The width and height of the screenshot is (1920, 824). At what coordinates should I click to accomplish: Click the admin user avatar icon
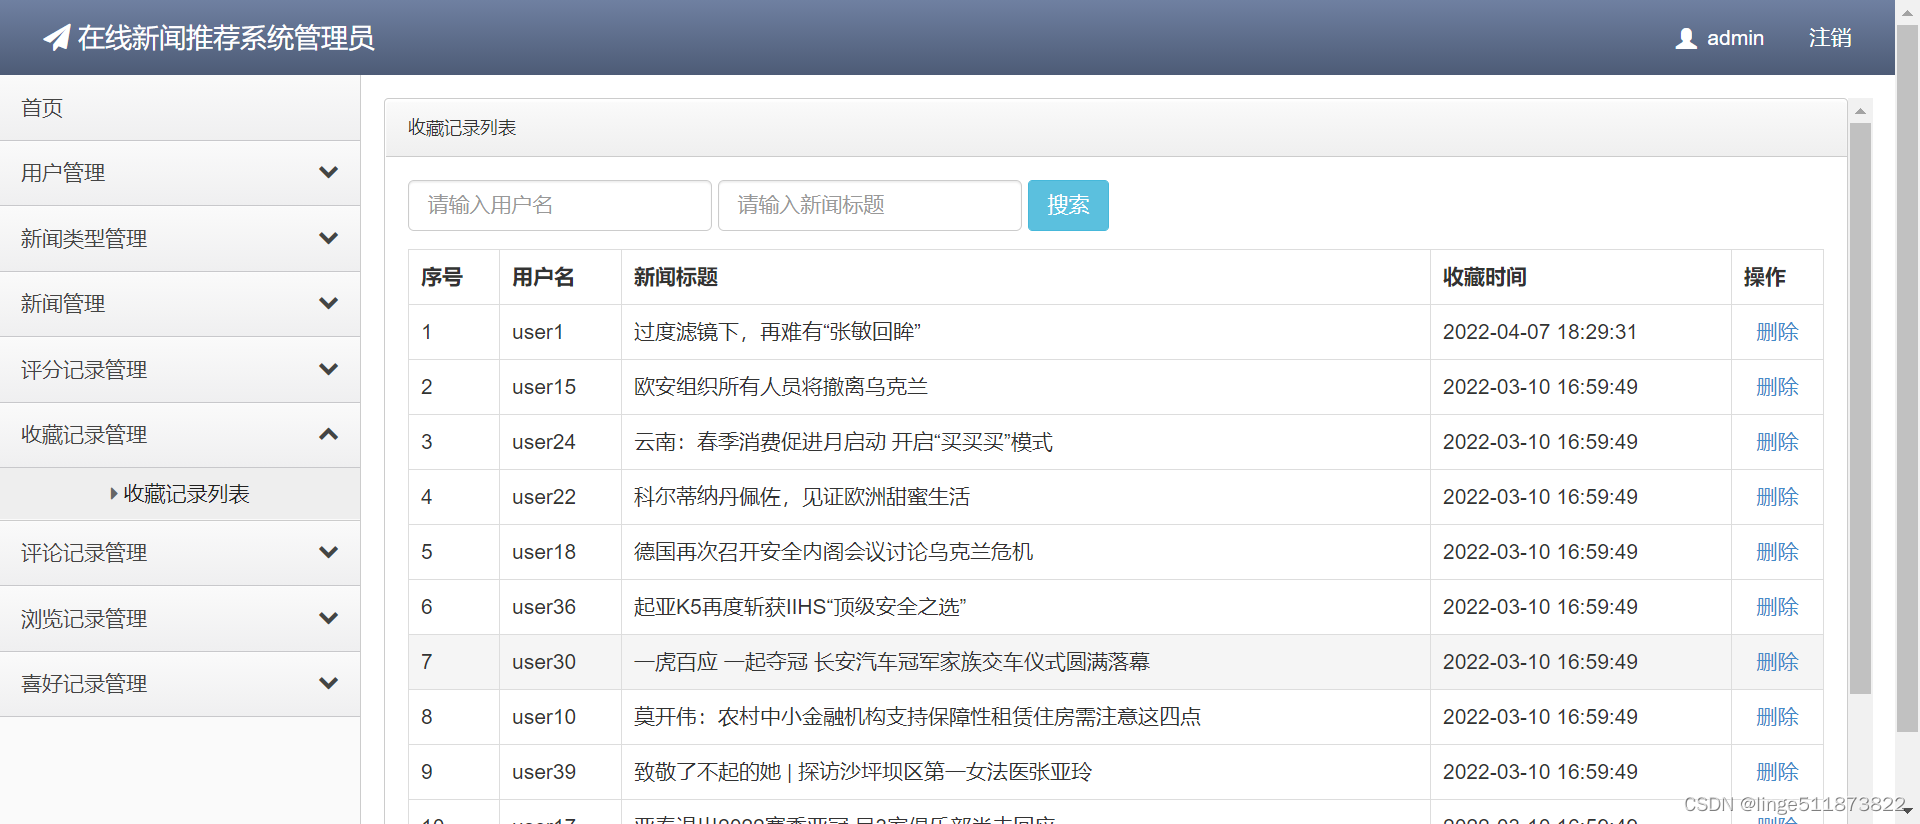(x=1686, y=38)
